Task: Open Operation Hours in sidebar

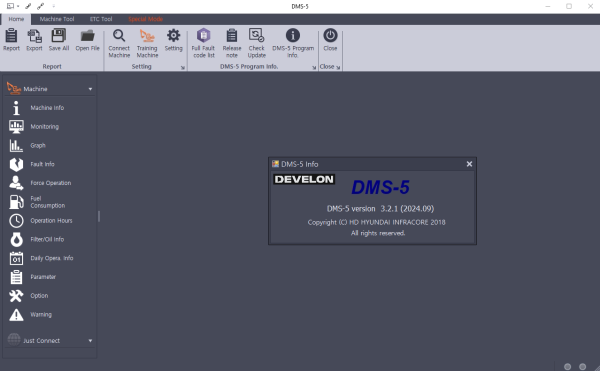Action: pyautogui.click(x=50, y=220)
